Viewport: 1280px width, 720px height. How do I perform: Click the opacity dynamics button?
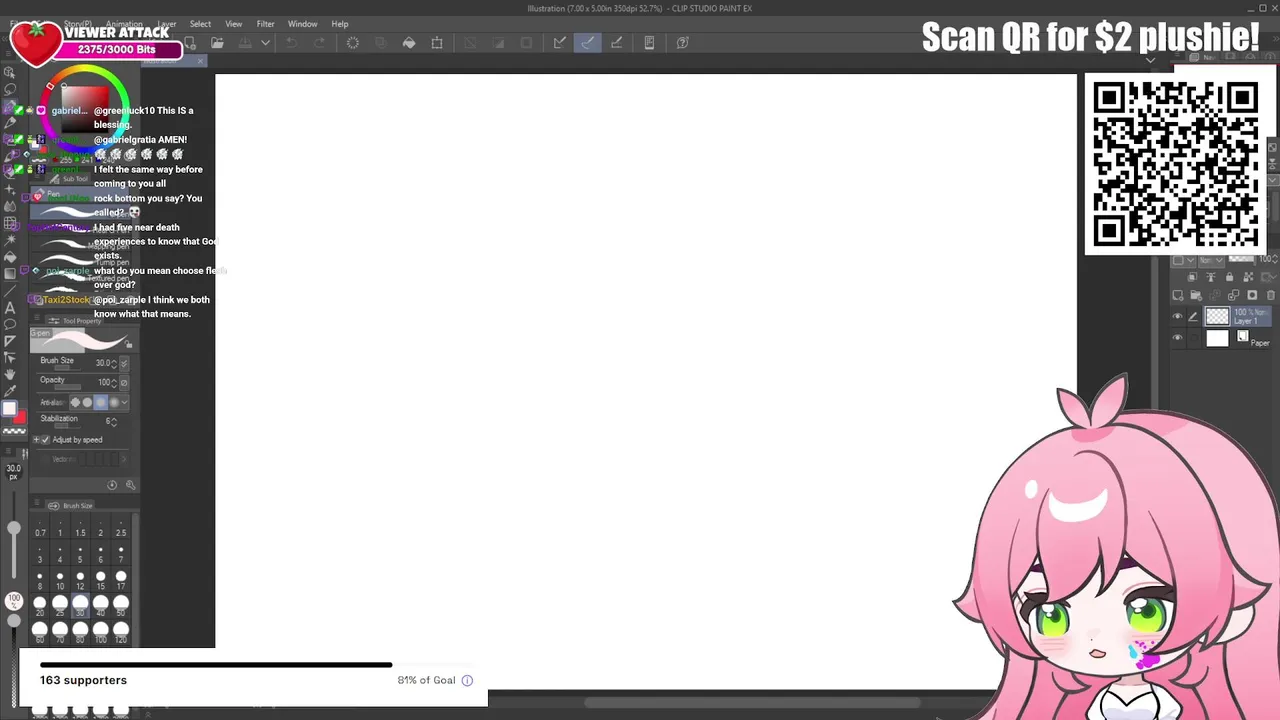point(124,382)
